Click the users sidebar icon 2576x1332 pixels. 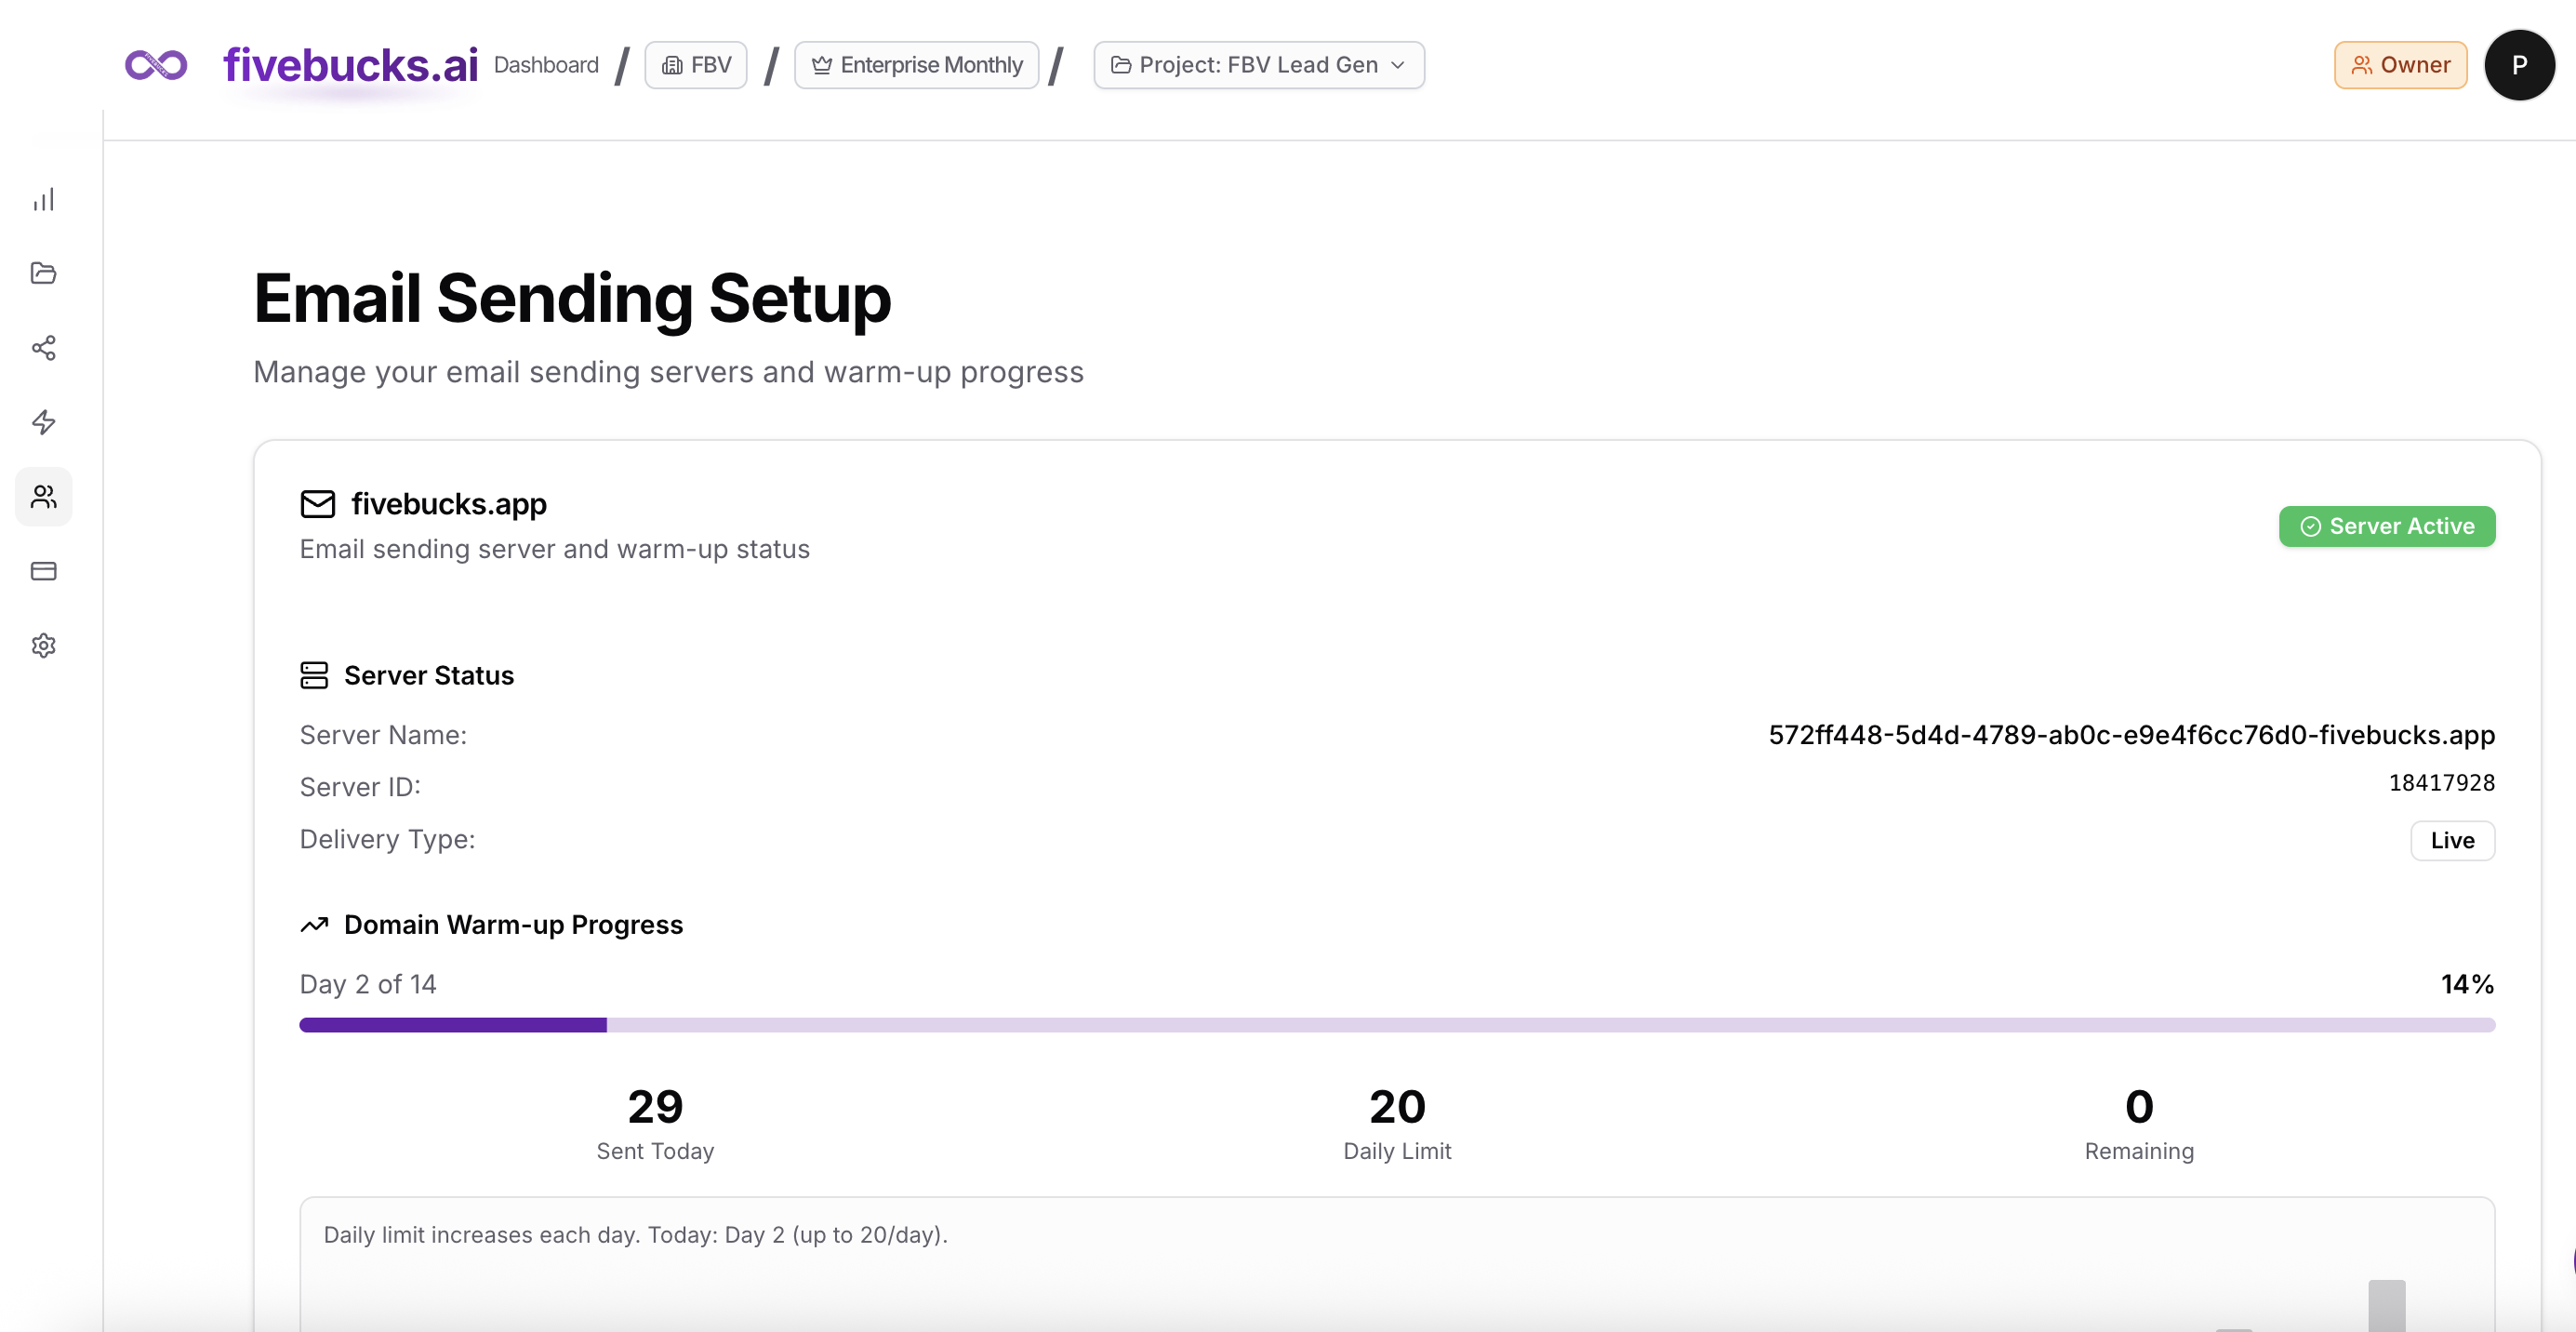43,497
